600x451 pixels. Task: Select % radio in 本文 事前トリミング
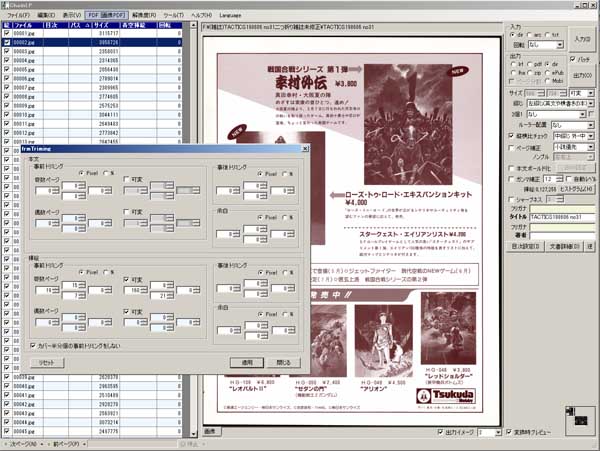coord(106,173)
